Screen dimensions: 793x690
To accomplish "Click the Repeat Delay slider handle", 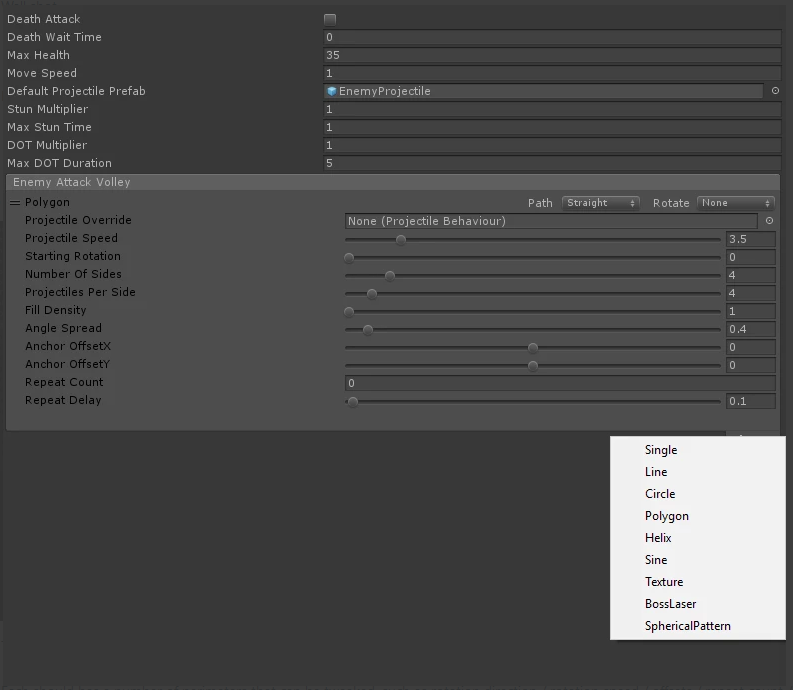I will pos(353,402).
